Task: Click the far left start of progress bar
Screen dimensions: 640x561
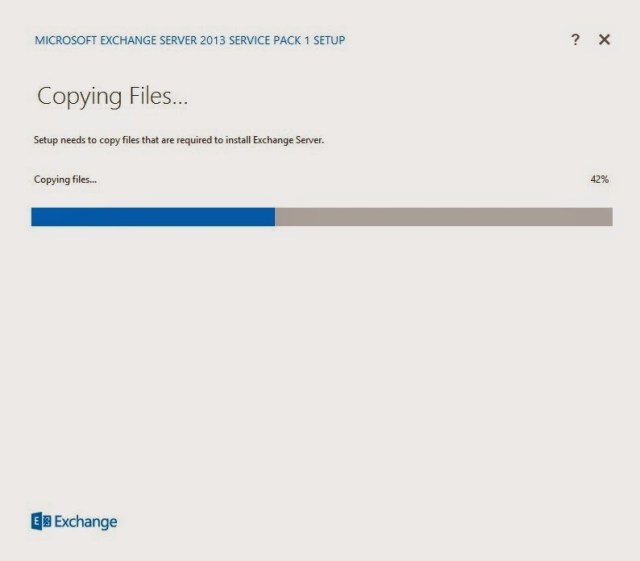Action: coord(35,217)
